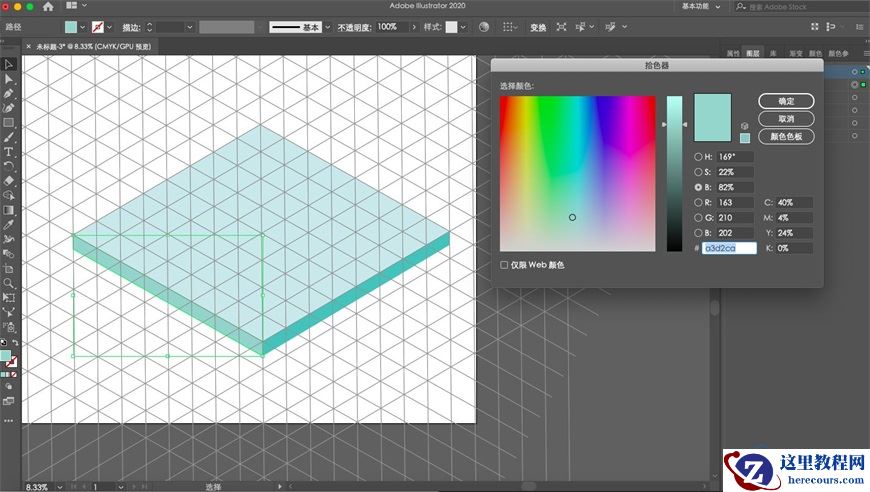Open the fill color dropdown arrow
Screen dimensions: 870x492
pos(82,27)
